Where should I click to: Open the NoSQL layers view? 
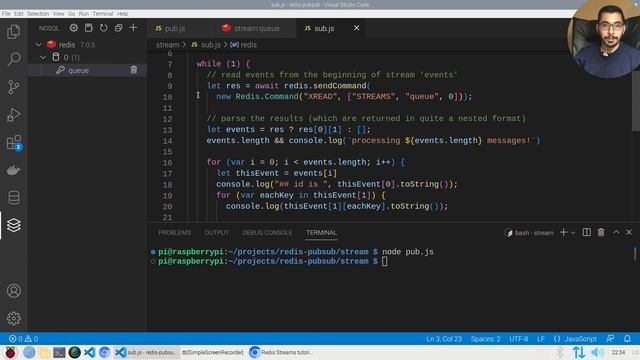[x=13, y=225]
